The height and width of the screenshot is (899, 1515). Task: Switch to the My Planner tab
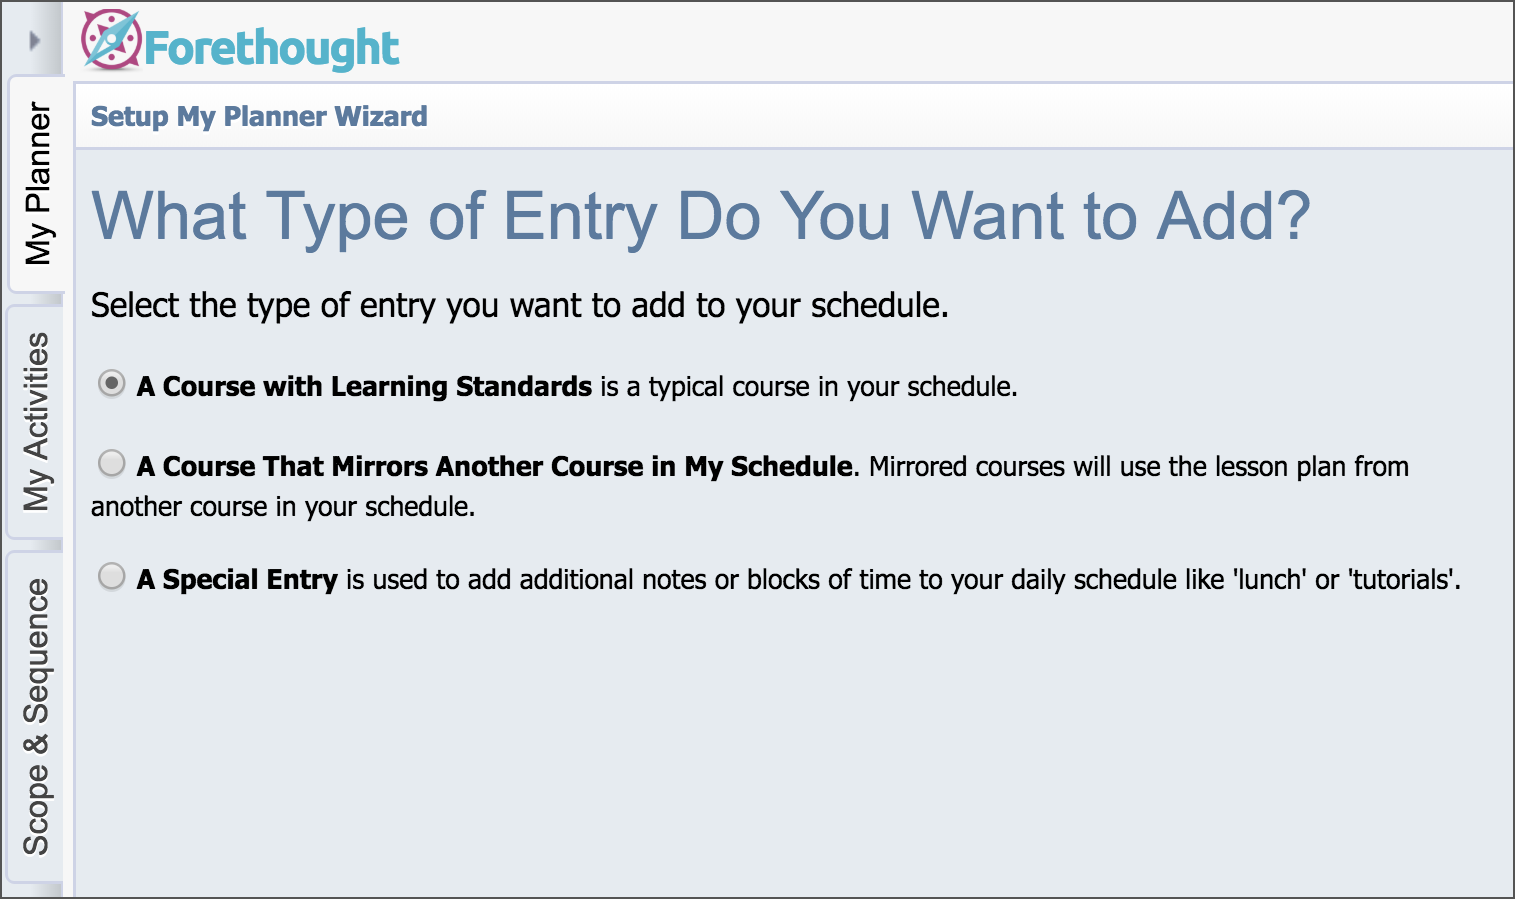point(37,183)
